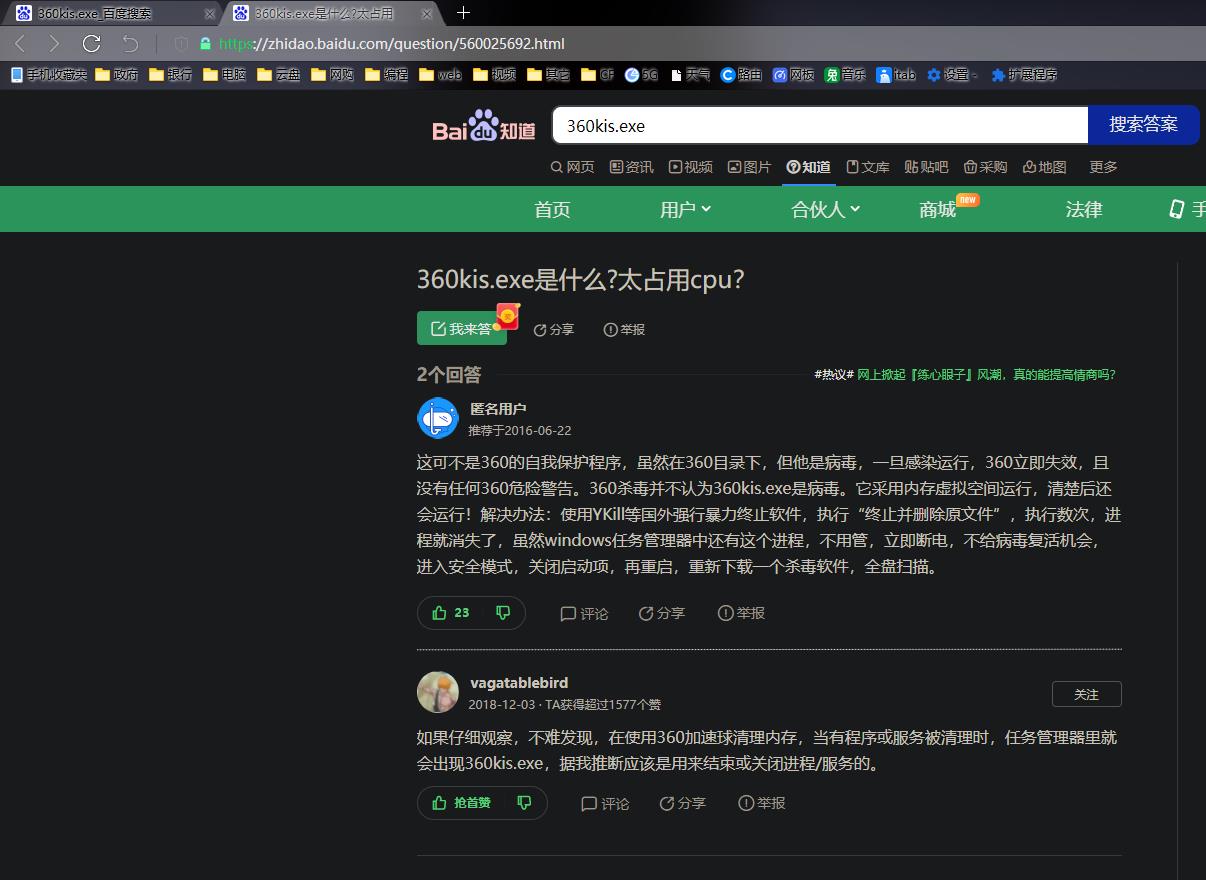Go back using the browser back arrow
Viewport: 1206px width, 880px height.
[x=20, y=44]
